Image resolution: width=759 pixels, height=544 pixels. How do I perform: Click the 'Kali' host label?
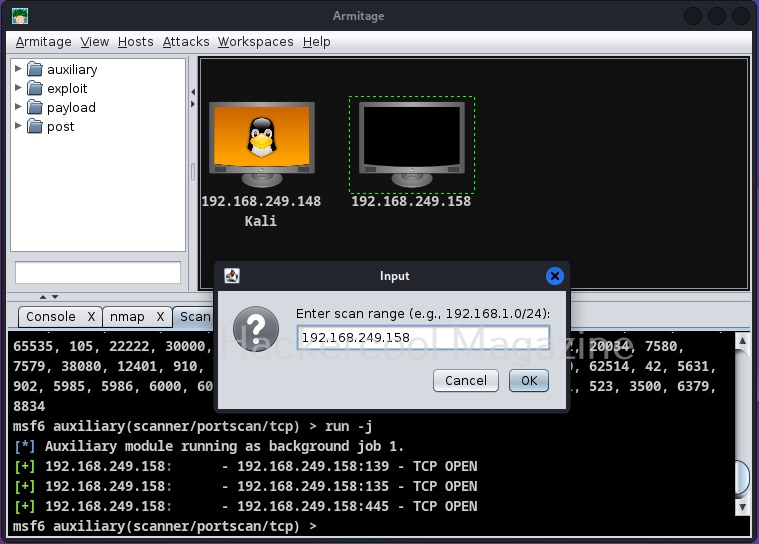point(261,221)
